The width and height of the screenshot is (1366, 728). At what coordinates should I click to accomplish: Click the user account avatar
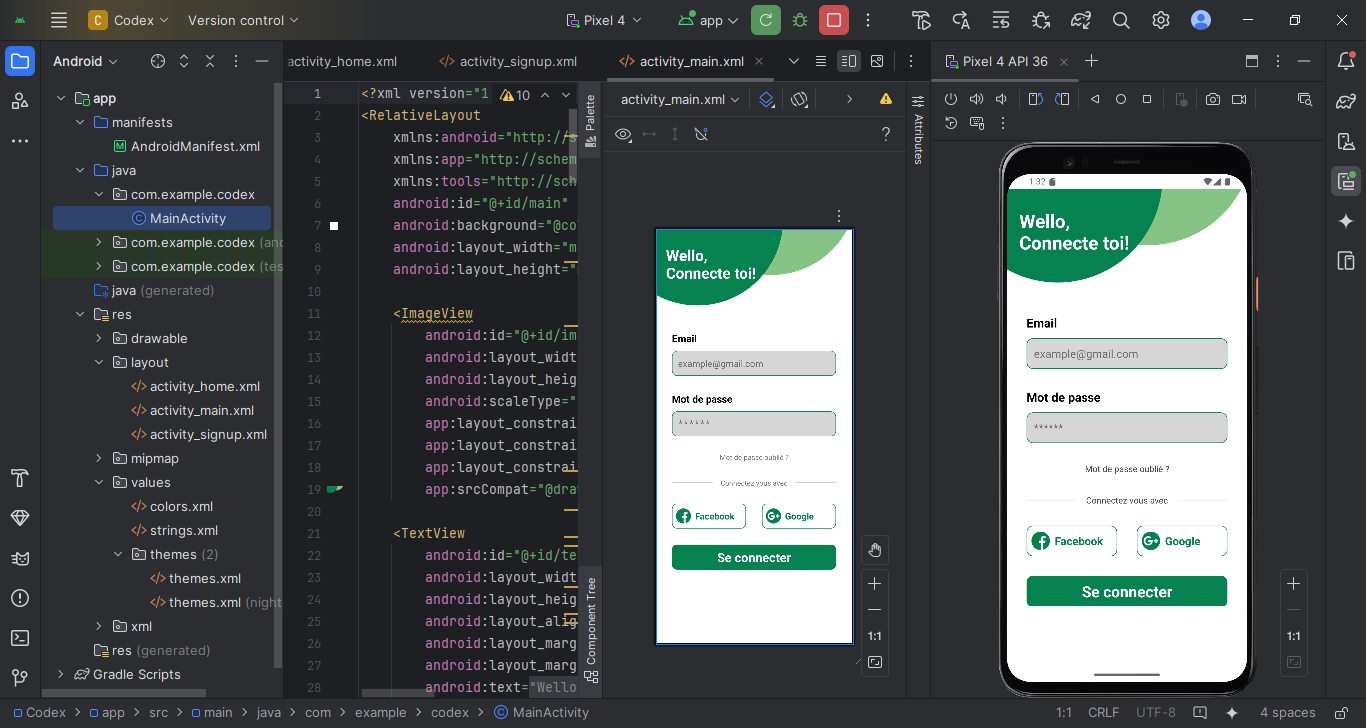1201,20
